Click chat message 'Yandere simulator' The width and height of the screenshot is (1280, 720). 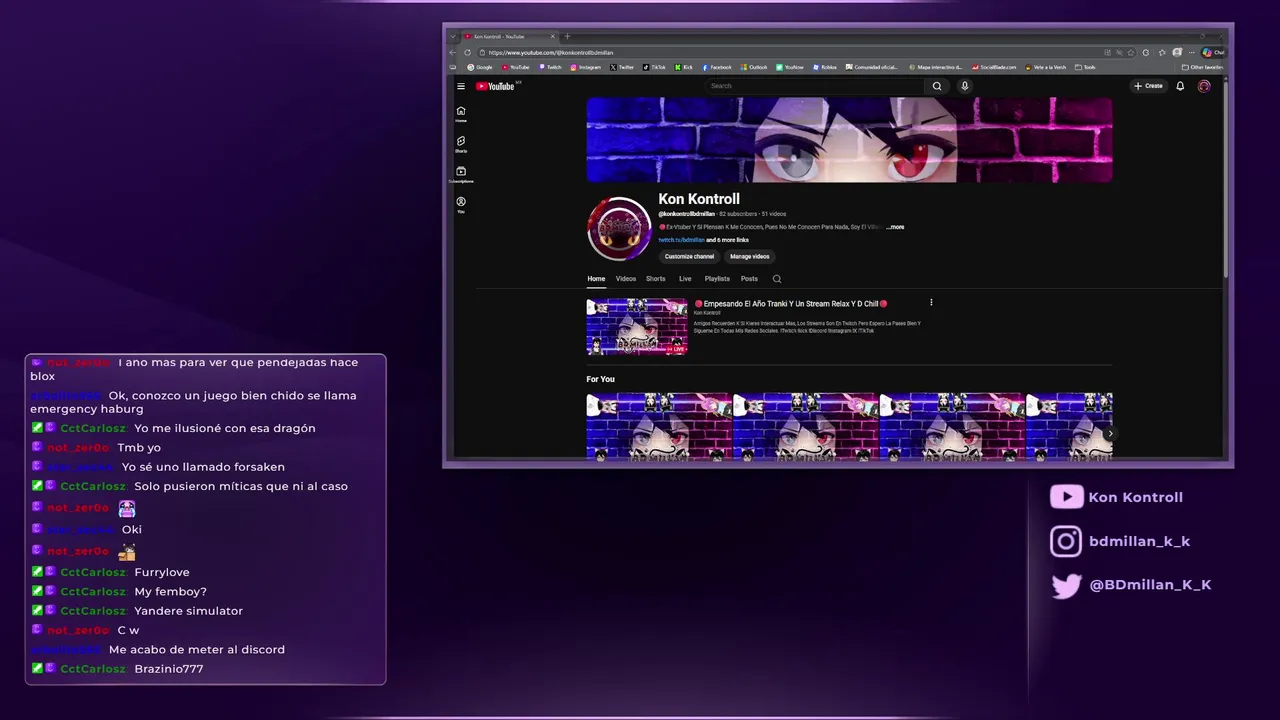pyautogui.click(x=188, y=611)
